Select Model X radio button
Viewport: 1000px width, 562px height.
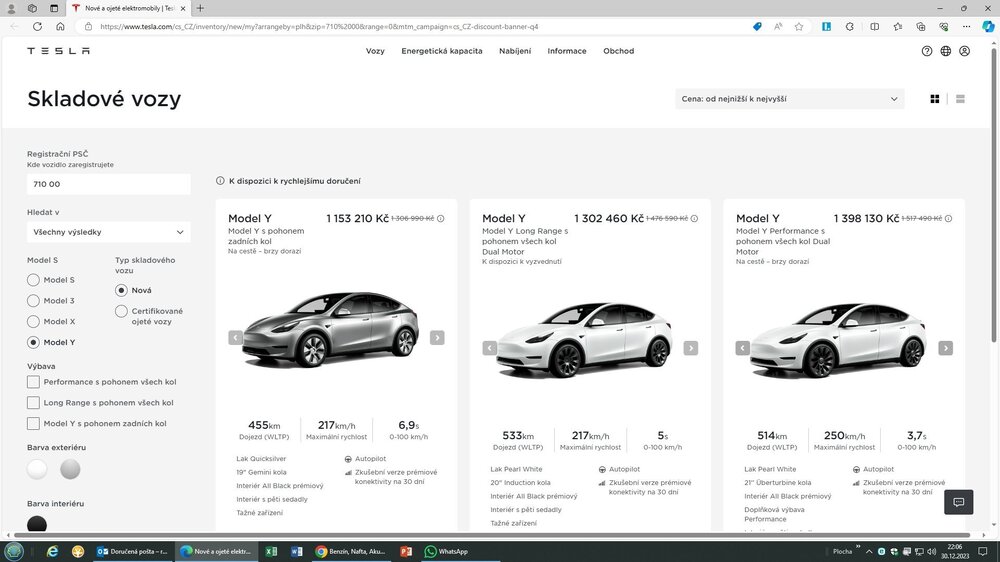click(x=33, y=322)
